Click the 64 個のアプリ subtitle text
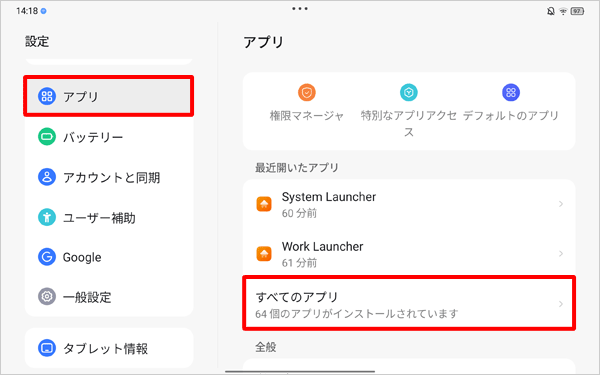Image resolution: width=600 pixels, height=375 pixels. pos(357,314)
